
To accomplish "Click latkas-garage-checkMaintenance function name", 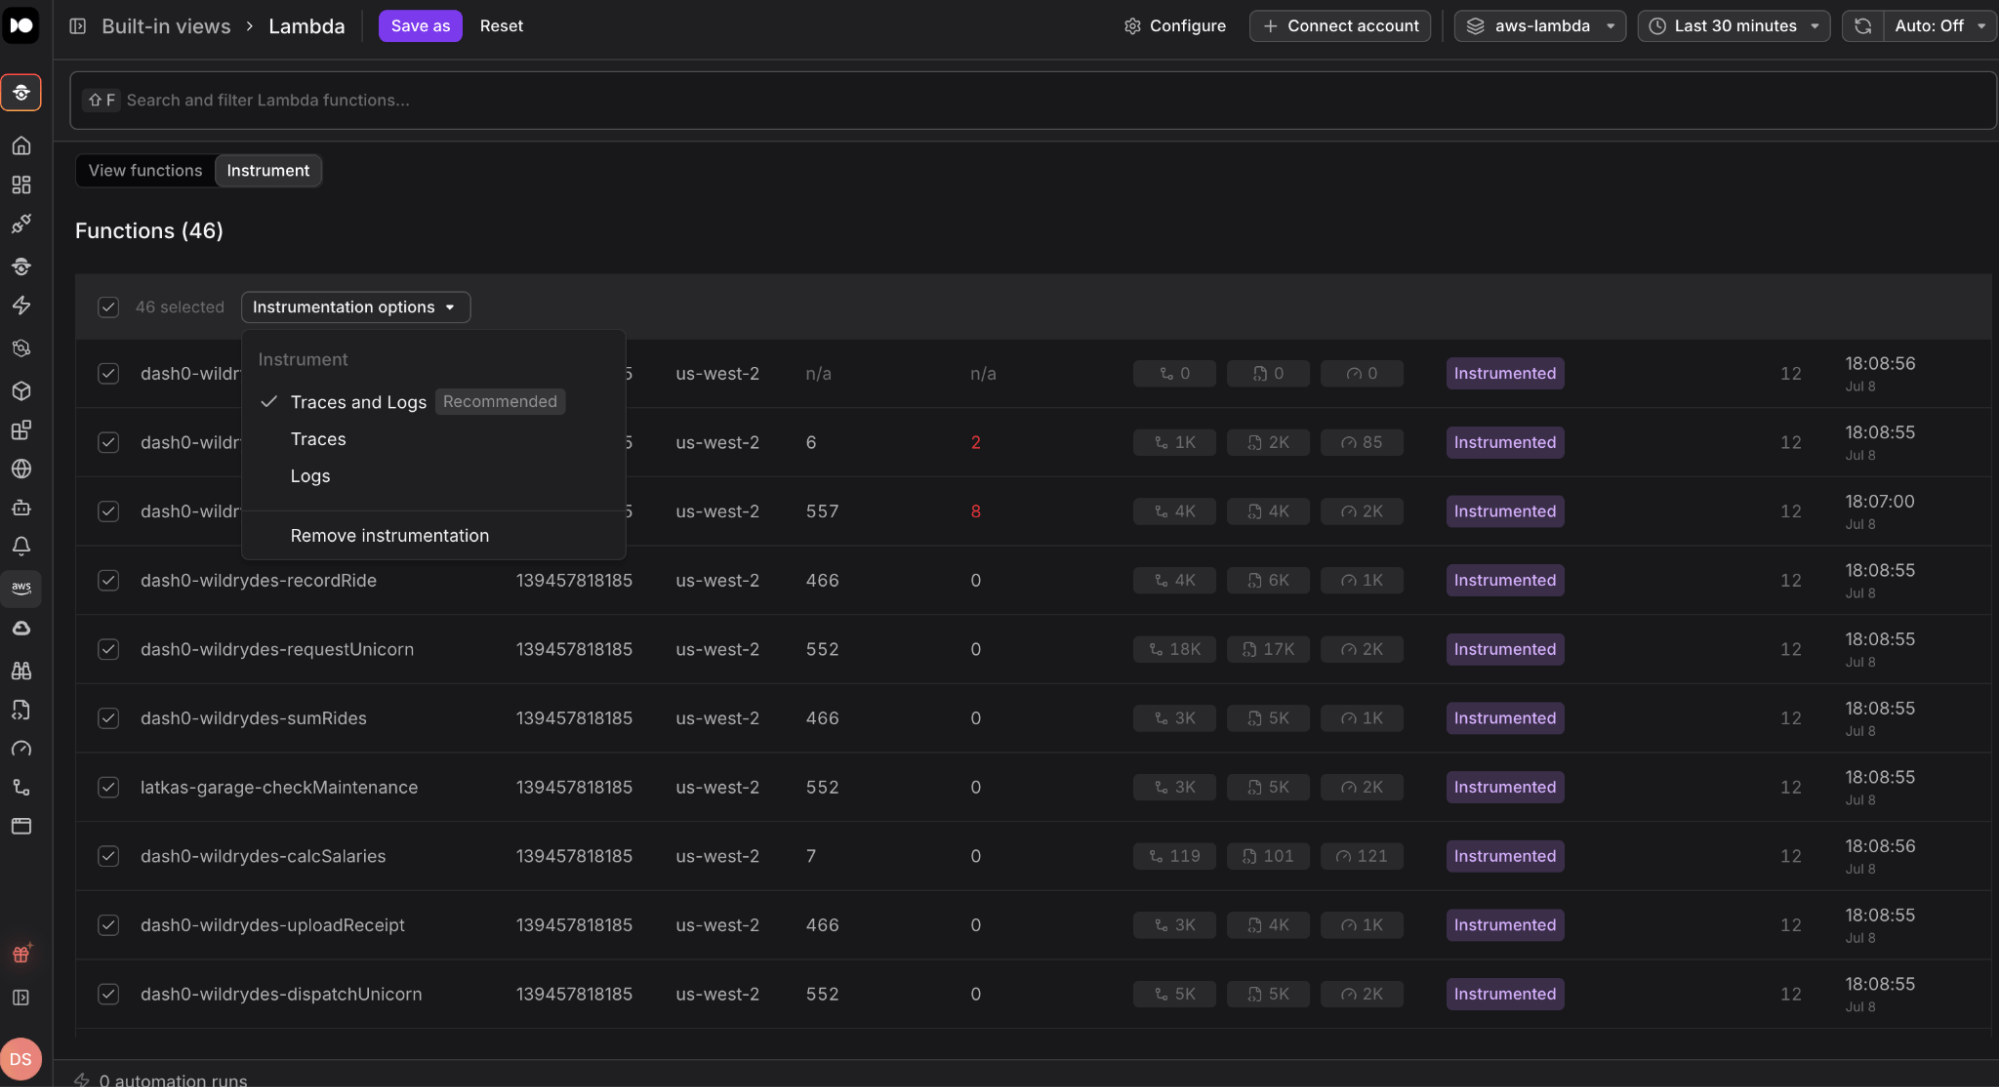I will [x=279, y=787].
